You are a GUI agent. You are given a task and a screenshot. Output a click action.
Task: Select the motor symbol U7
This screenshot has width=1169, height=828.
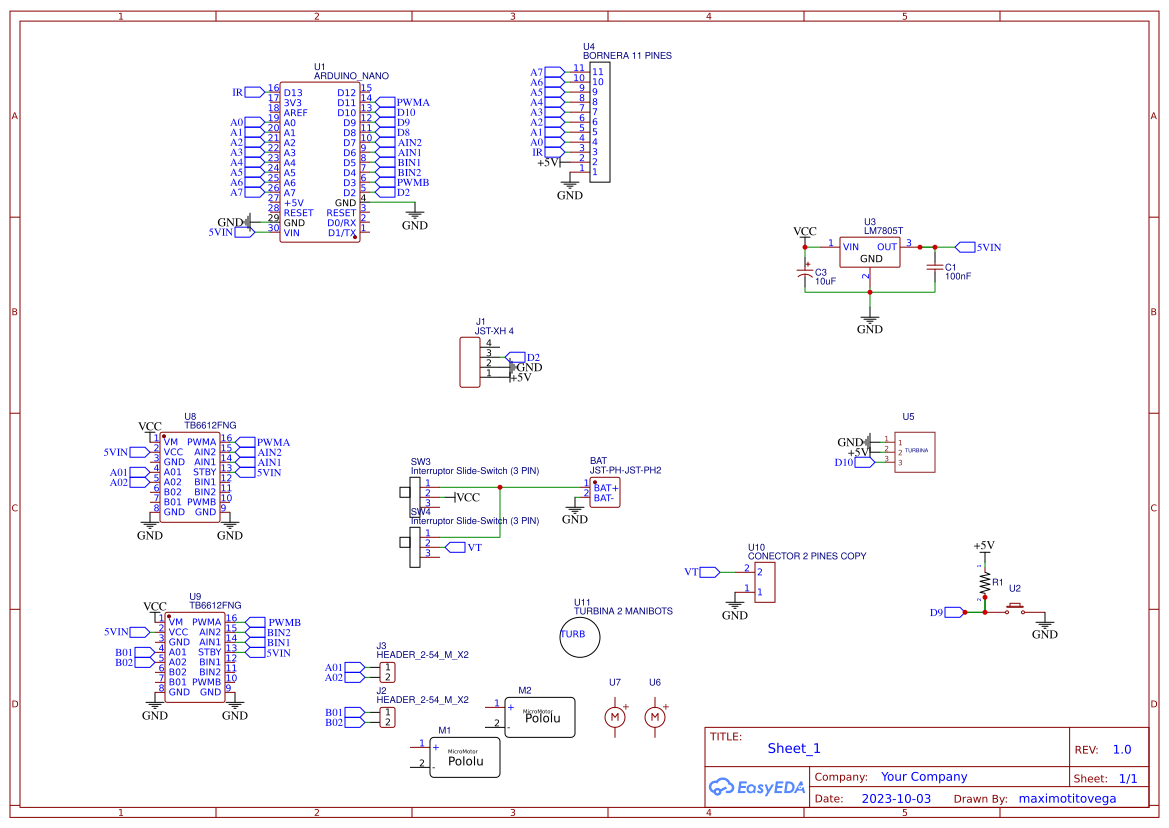(x=614, y=716)
